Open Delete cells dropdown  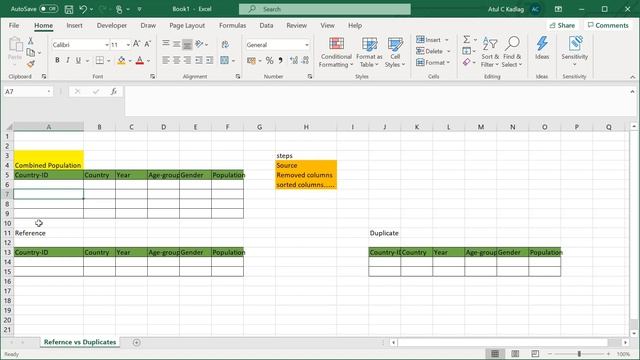point(448,51)
